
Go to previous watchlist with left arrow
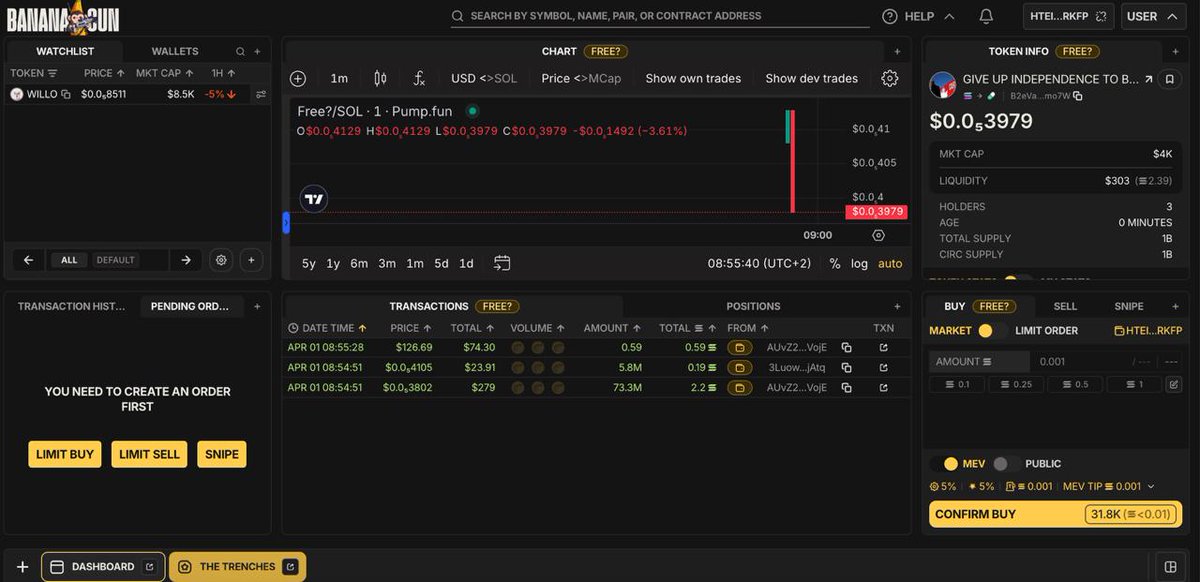coord(28,260)
